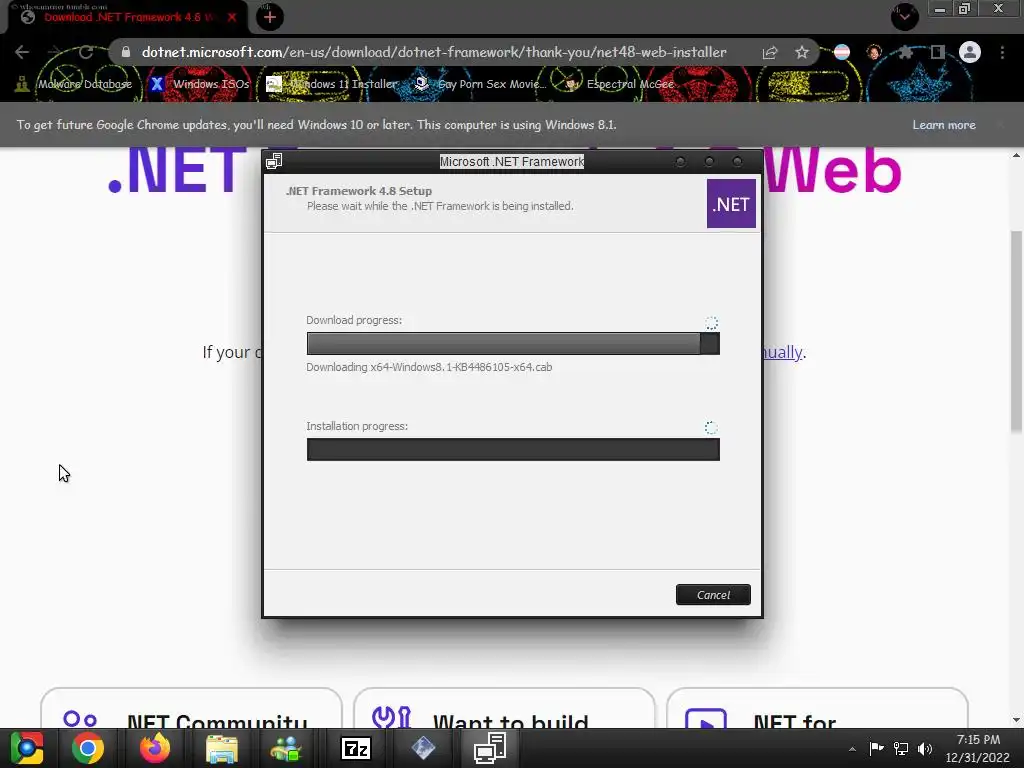Click the striped flag extension icon

click(842, 52)
